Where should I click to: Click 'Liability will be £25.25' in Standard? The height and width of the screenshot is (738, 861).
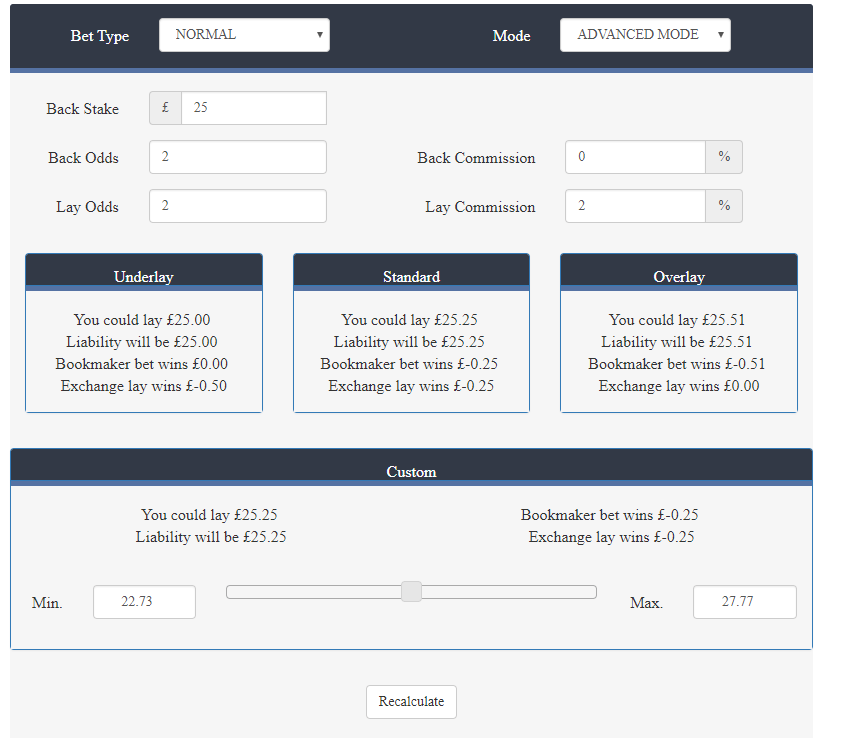click(x=409, y=342)
